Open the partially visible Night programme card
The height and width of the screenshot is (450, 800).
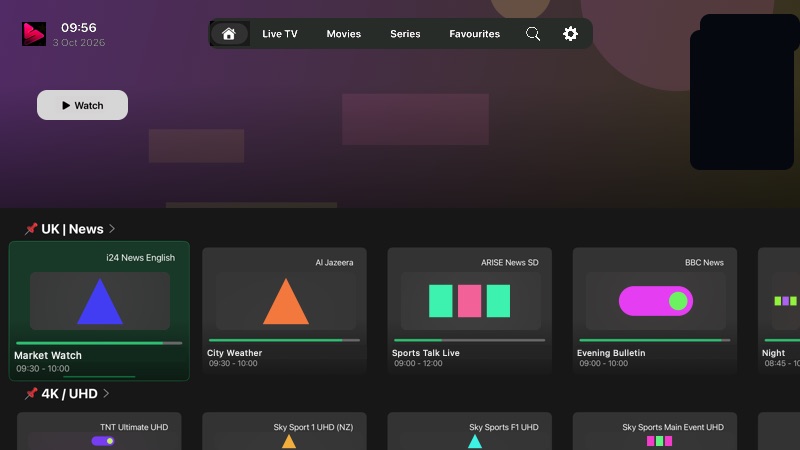779,310
